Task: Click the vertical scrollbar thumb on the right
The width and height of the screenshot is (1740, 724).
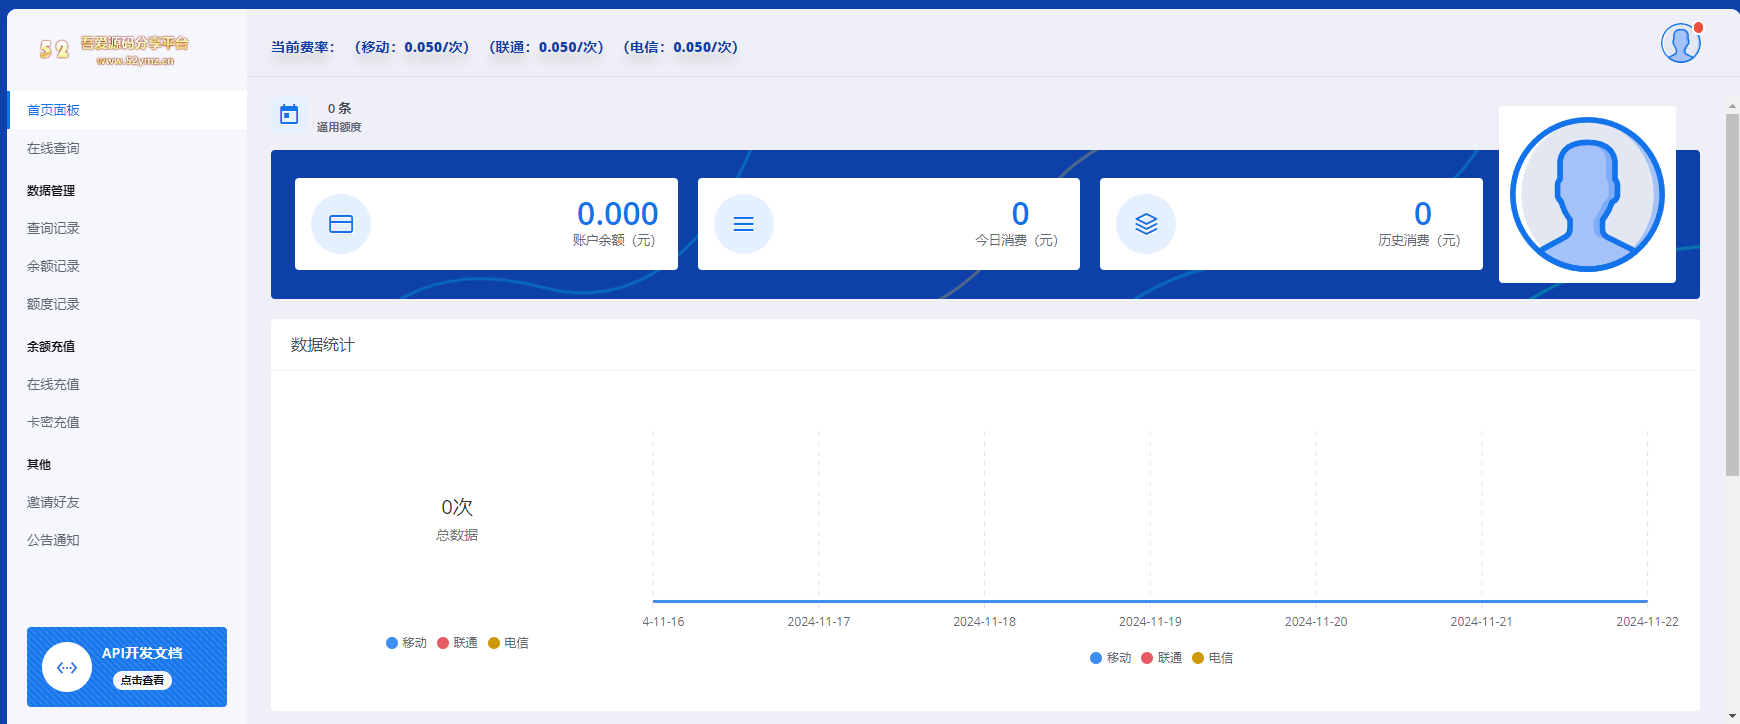Action: [x=1732, y=294]
